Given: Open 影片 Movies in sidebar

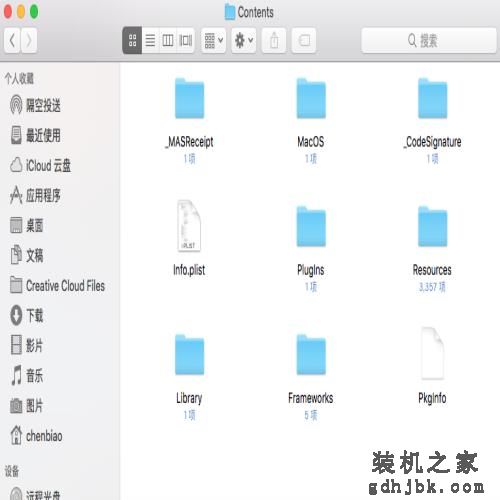Looking at the screenshot, I should click(x=27, y=345).
